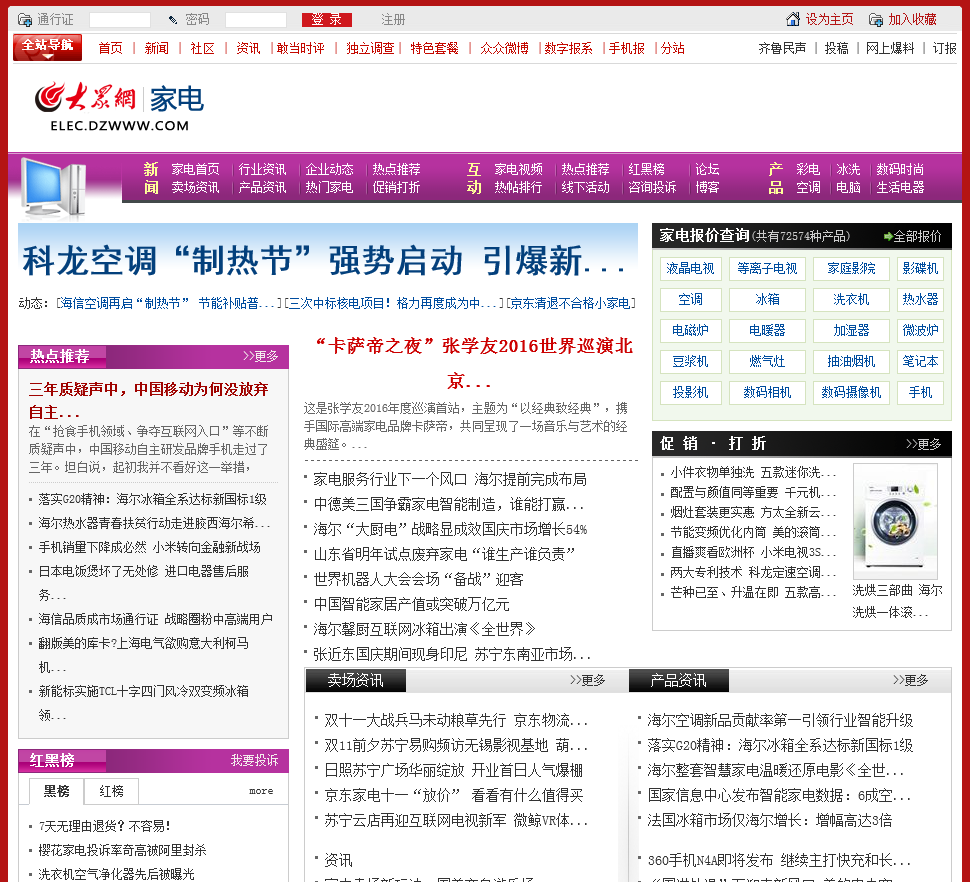The height and width of the screenshot is (882, 970).
Task: Click 微波炉 price category button
Action: 921,330
